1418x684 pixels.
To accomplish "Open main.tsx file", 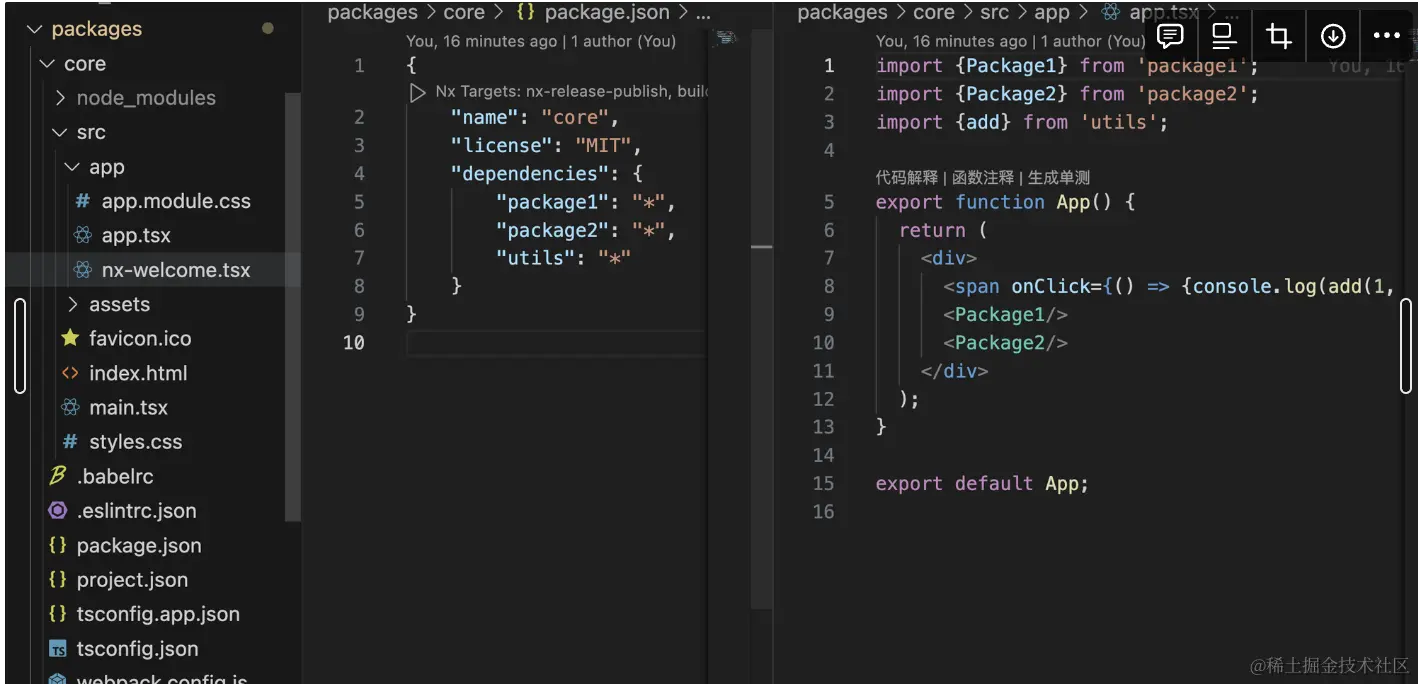I will click(x=128, y=407).
